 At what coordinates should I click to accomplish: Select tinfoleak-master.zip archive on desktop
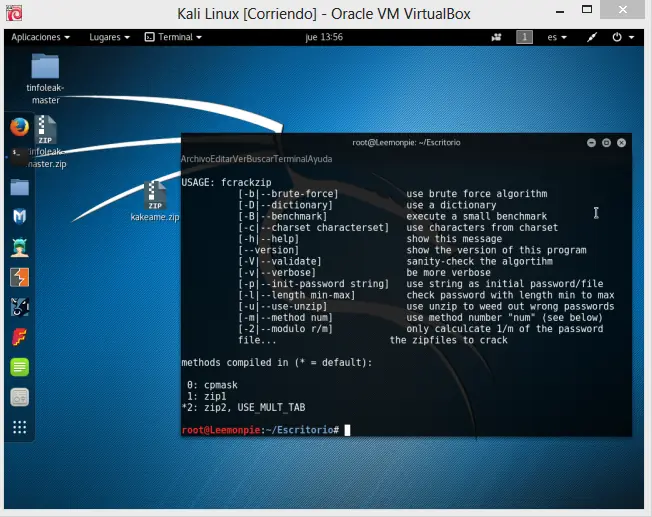(46, 142)
